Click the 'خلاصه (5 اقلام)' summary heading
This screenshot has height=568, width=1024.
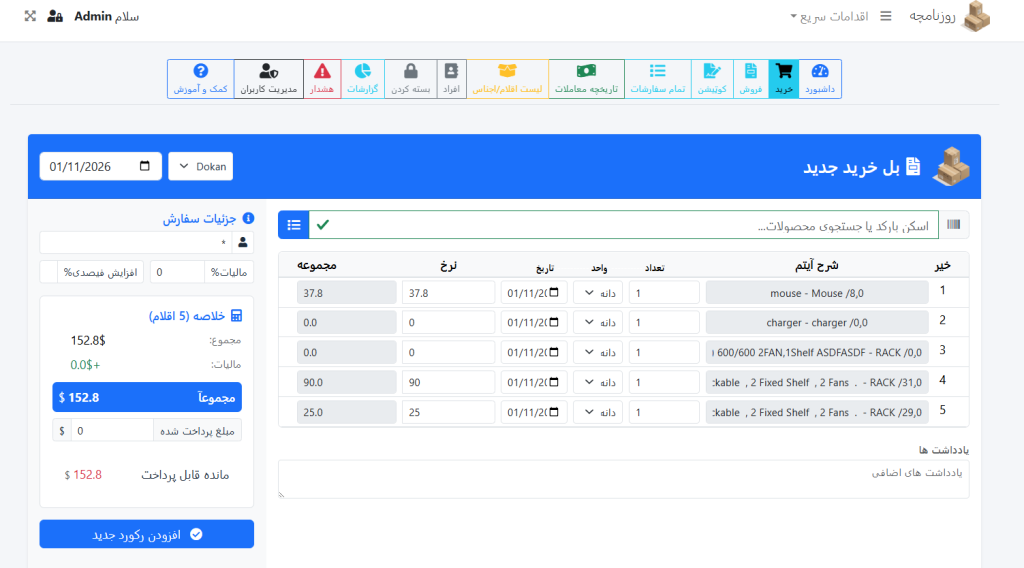[x=187, y=316]
